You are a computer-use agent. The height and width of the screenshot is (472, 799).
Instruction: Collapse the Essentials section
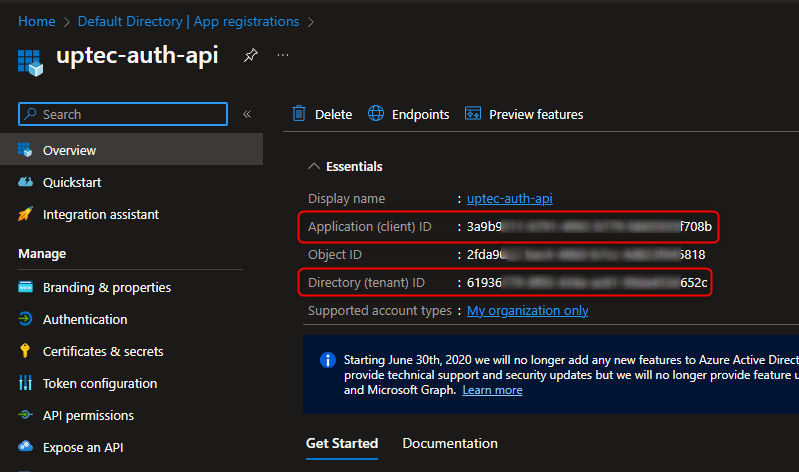(x=315, y=166)
